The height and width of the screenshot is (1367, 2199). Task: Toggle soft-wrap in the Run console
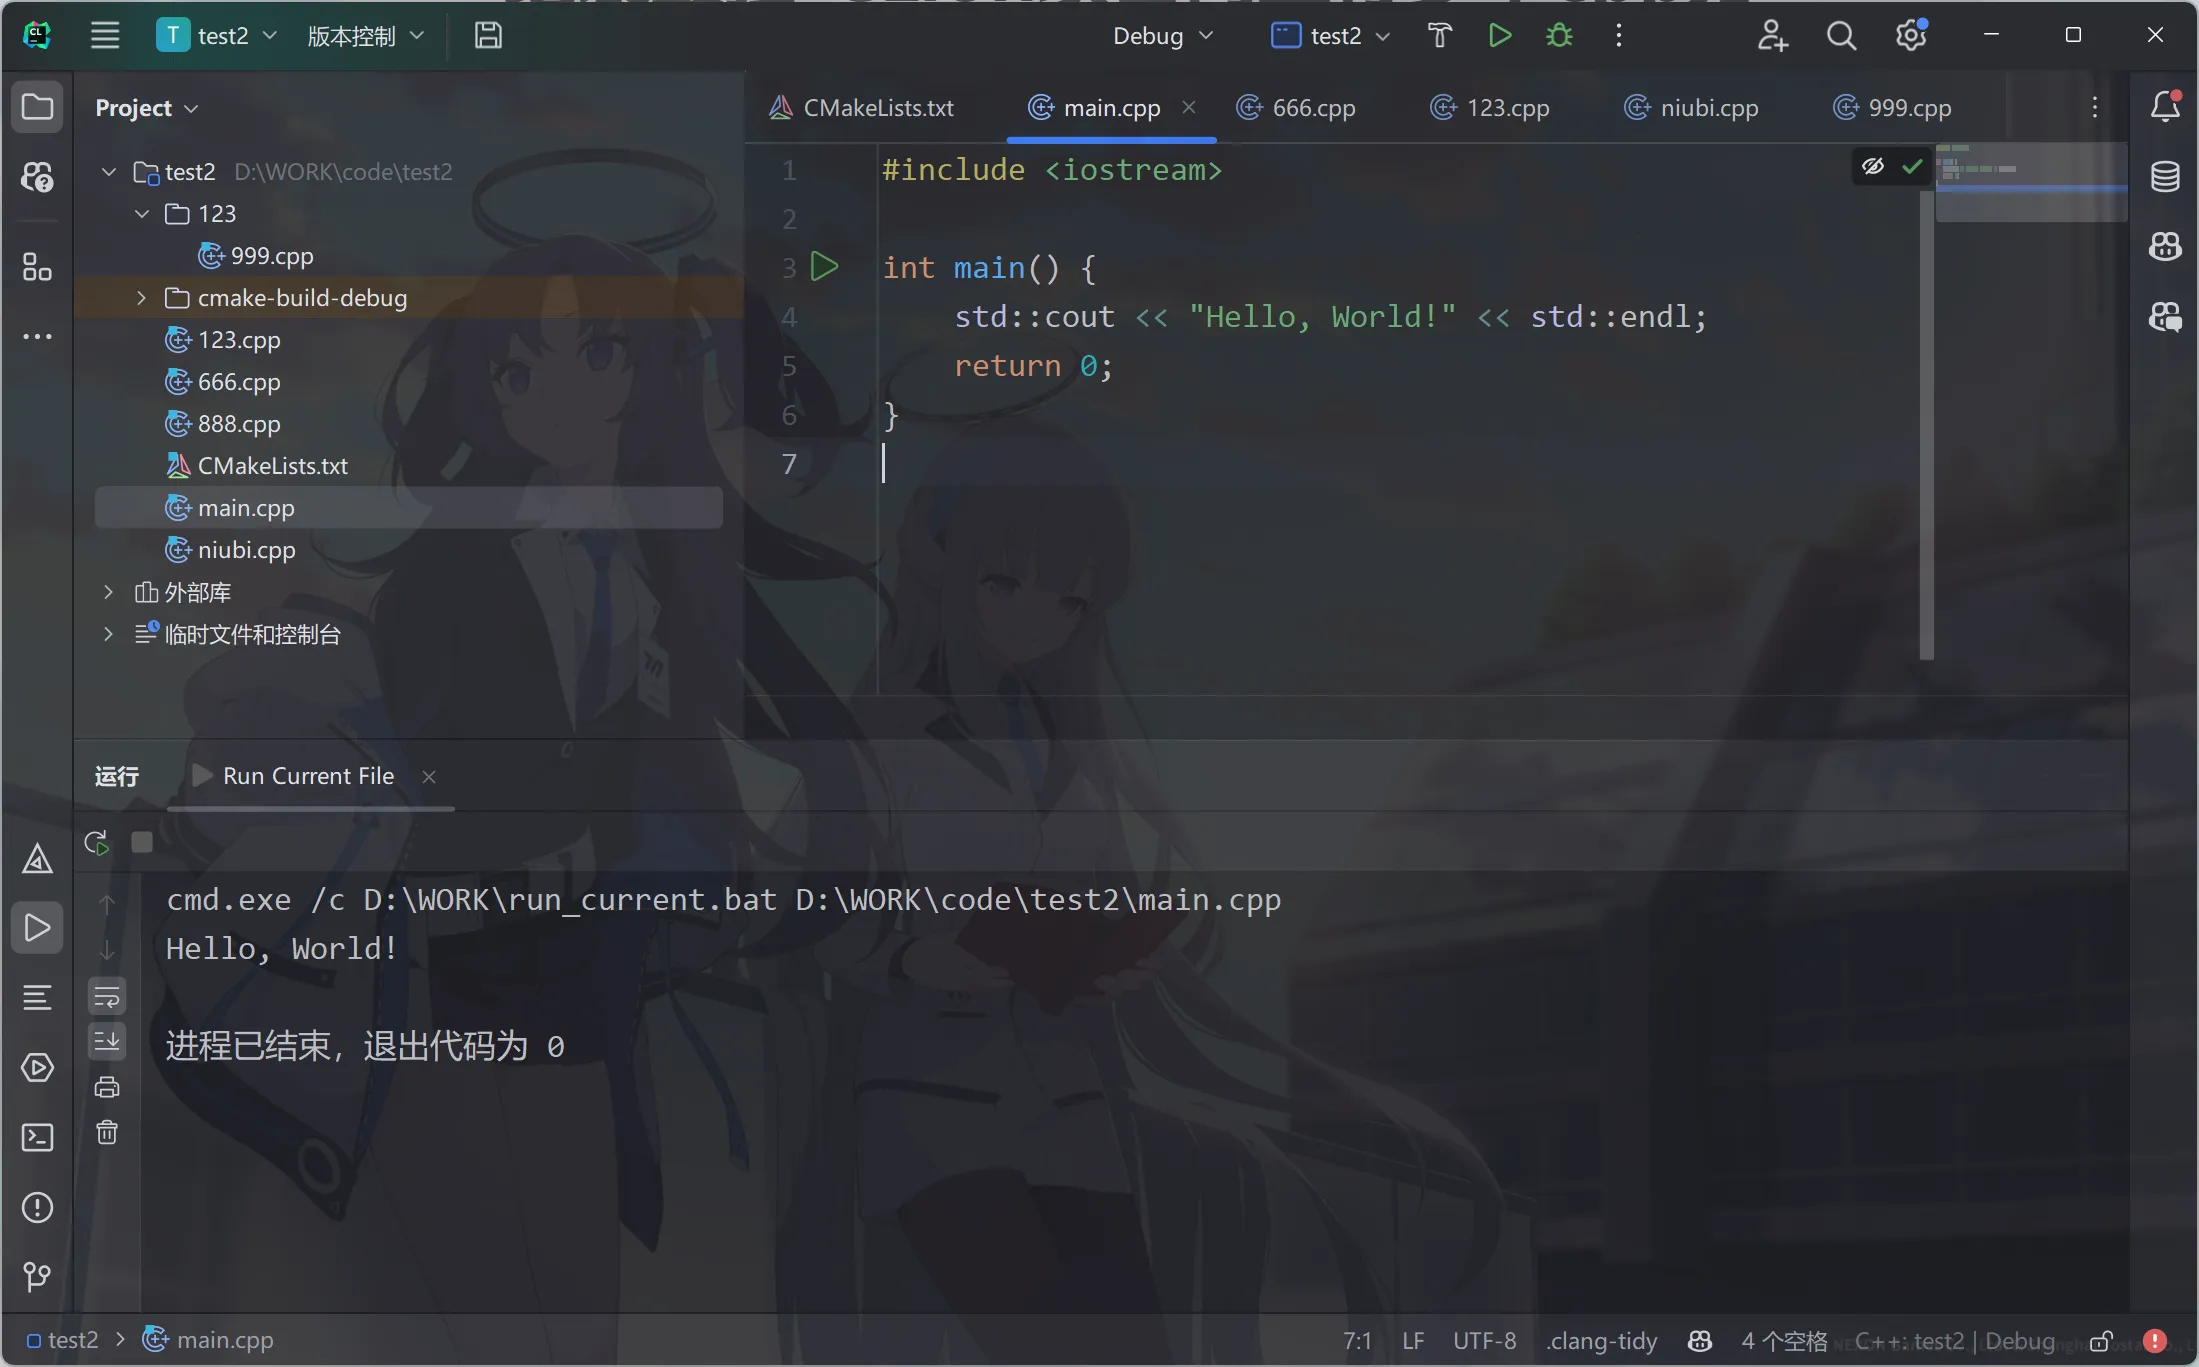click(x=107, y=996)
